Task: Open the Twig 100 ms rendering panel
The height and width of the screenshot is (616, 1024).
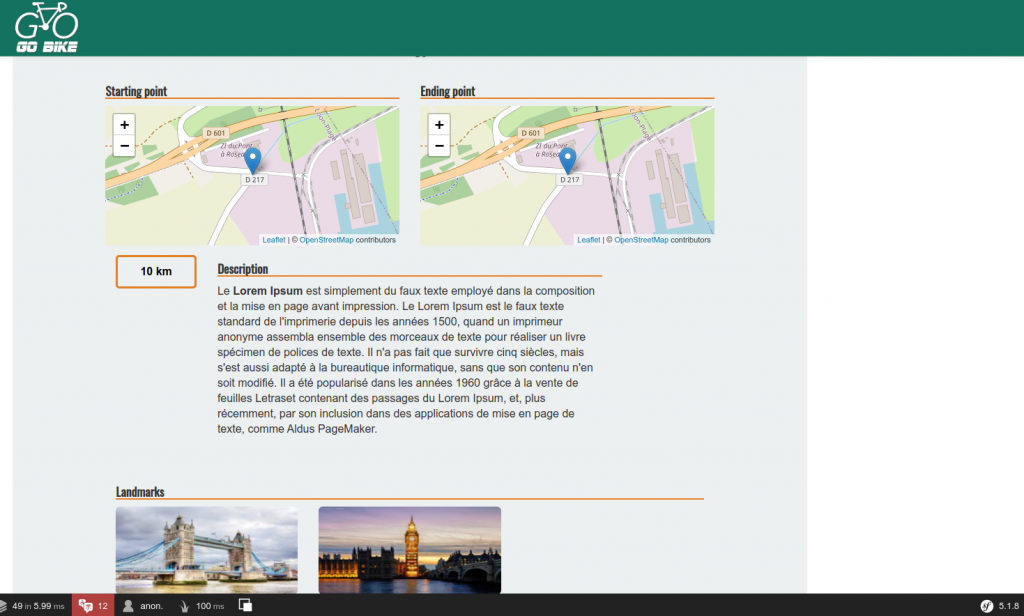Action: point(202,605)
